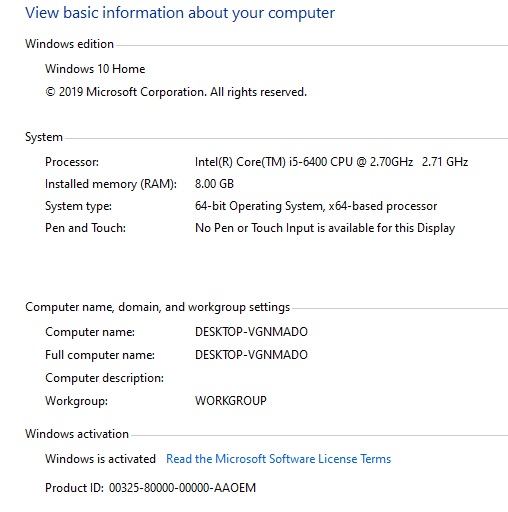Viewport: 508px width, 512px height.
Task: Select the No Pen or Touch Input text
Action: (x=325, y=228)
